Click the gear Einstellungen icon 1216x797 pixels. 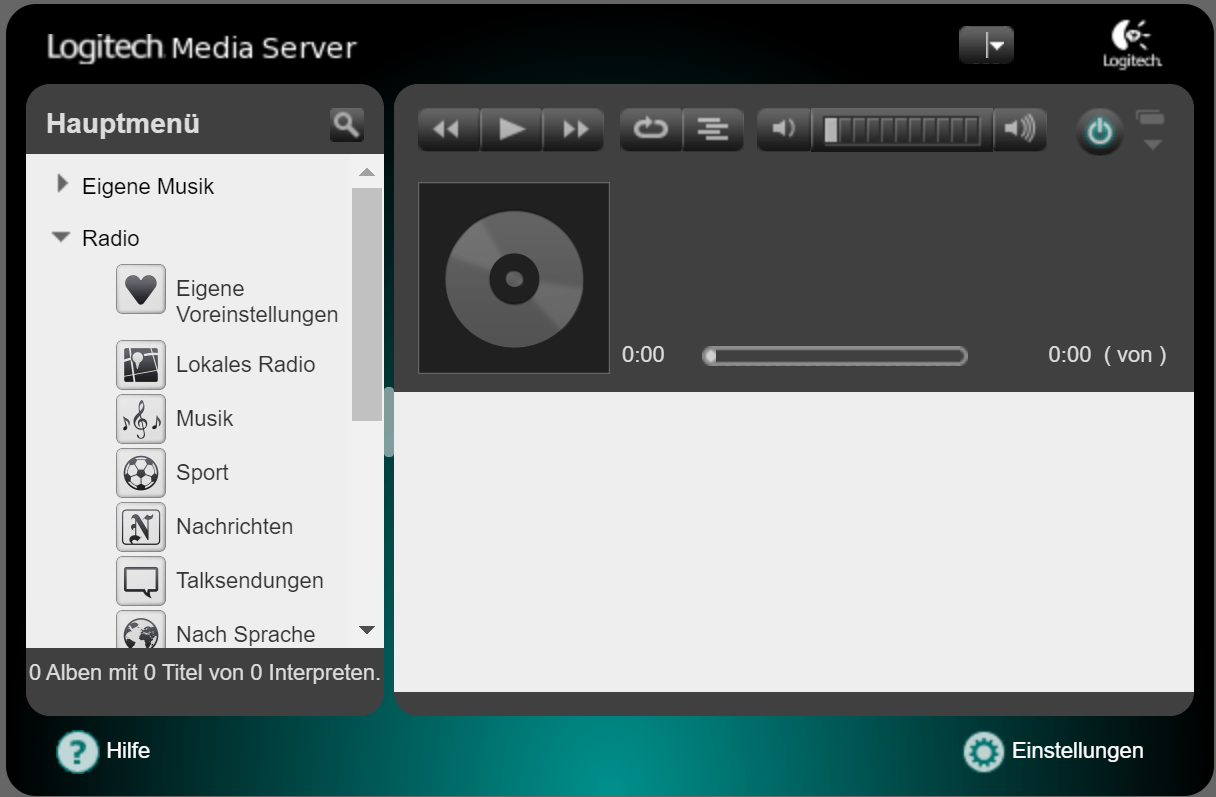point(983,752)
